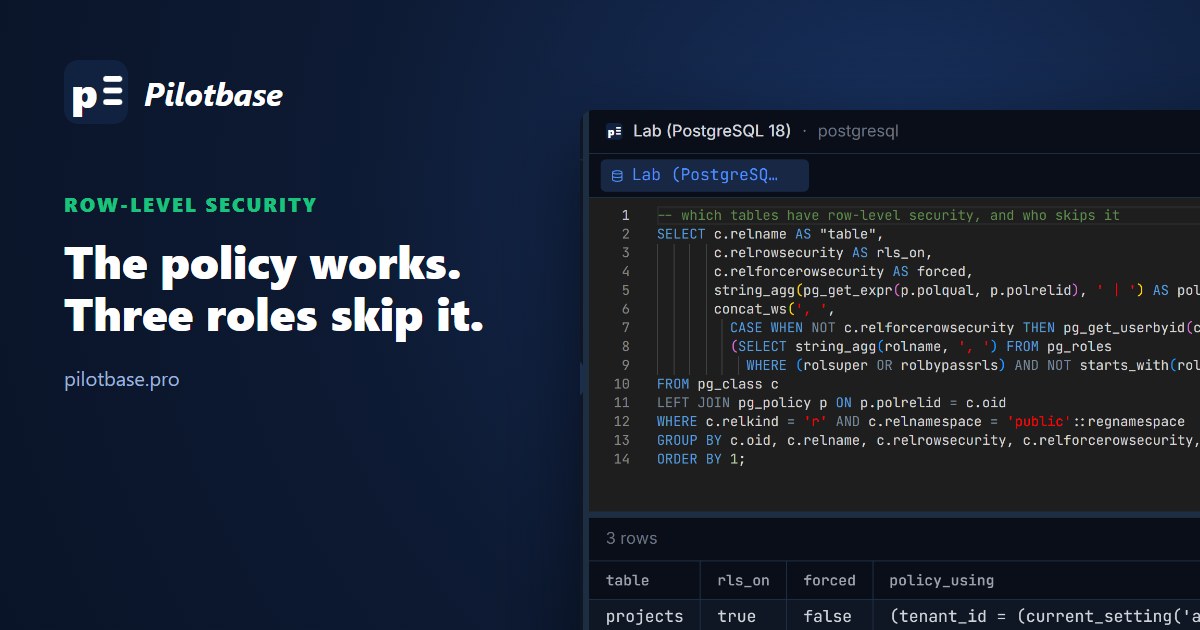Click headline 'The policy works.'
1200x630 pixels.
click(x=263, y=264)
